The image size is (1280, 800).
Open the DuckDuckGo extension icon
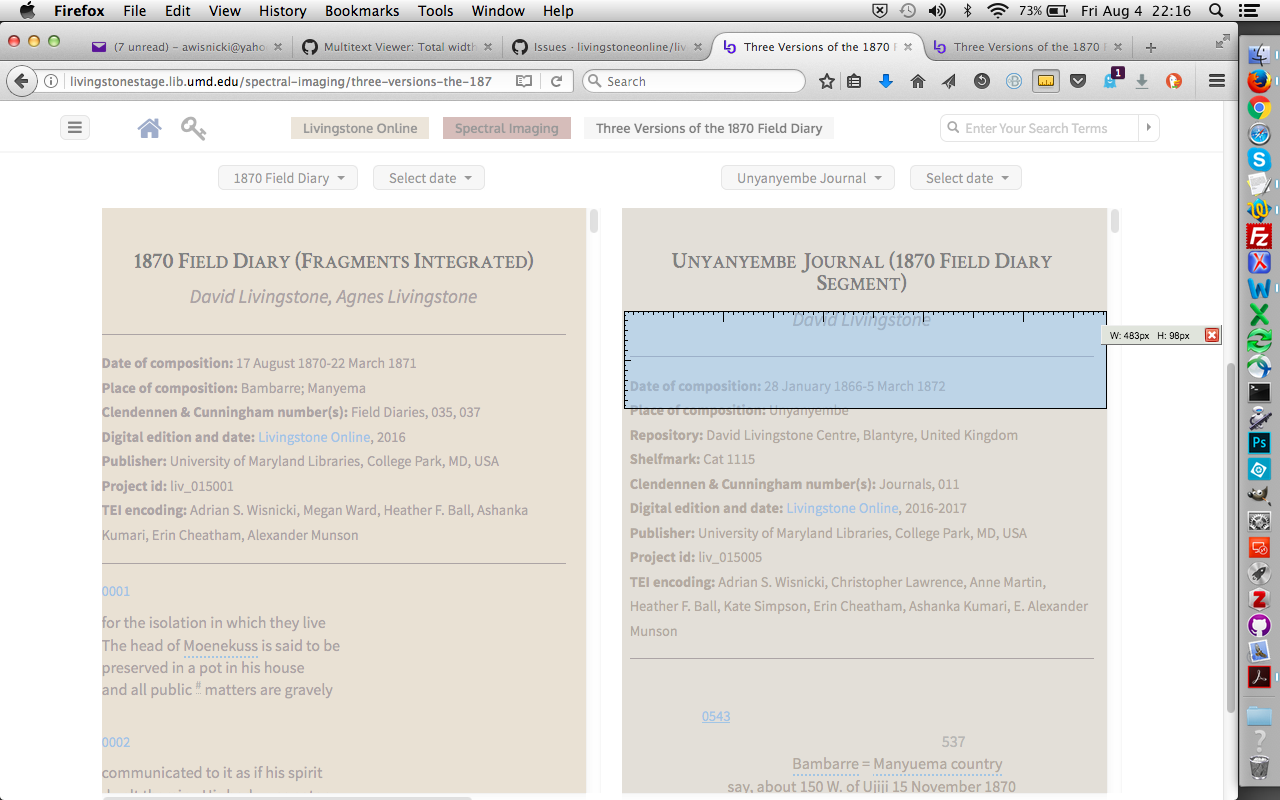1174,82
